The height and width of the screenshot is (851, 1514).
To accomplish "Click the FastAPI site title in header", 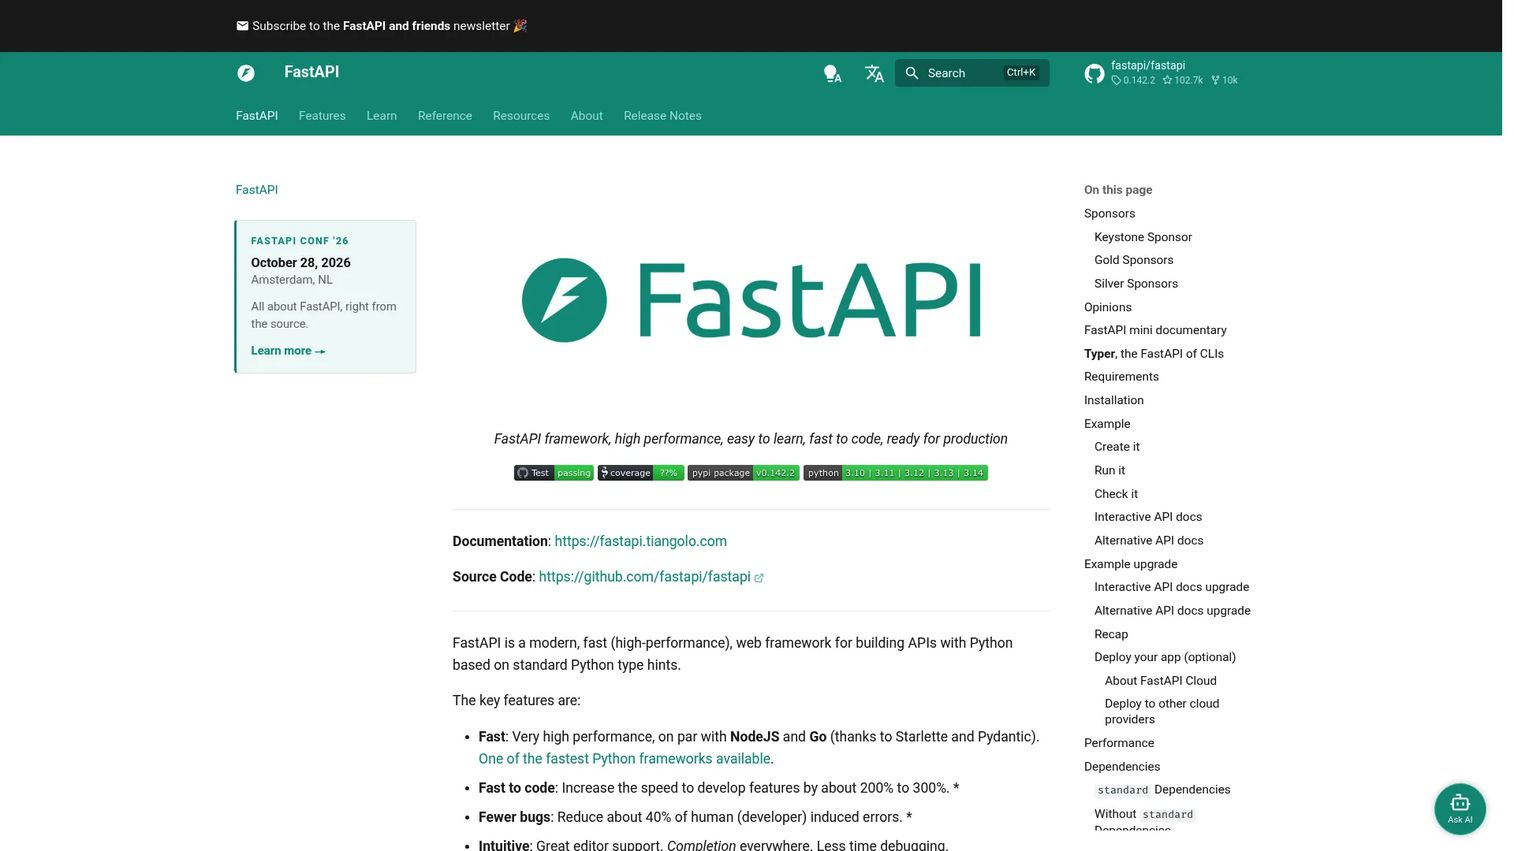I will 312,72.
